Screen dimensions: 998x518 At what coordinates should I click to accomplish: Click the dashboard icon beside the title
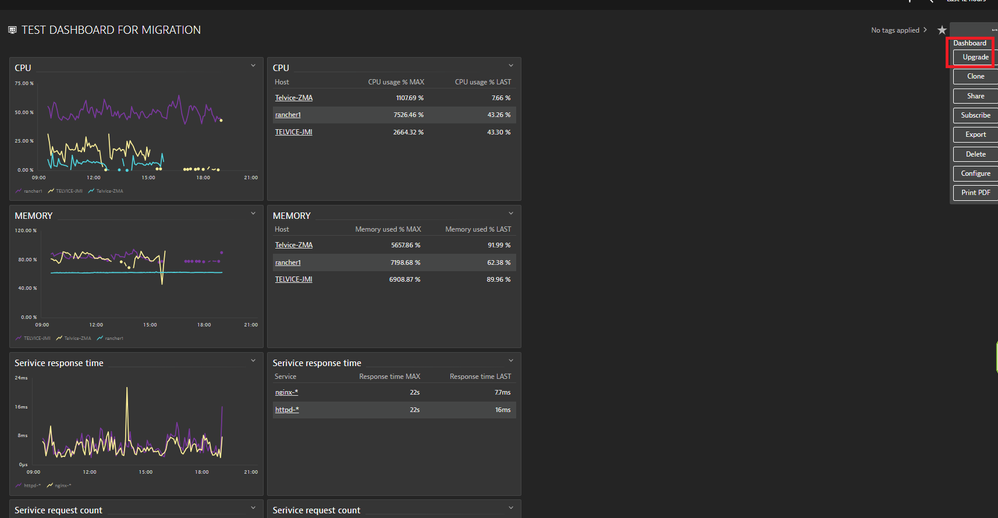pyautogui.click(x=12, y=30)
